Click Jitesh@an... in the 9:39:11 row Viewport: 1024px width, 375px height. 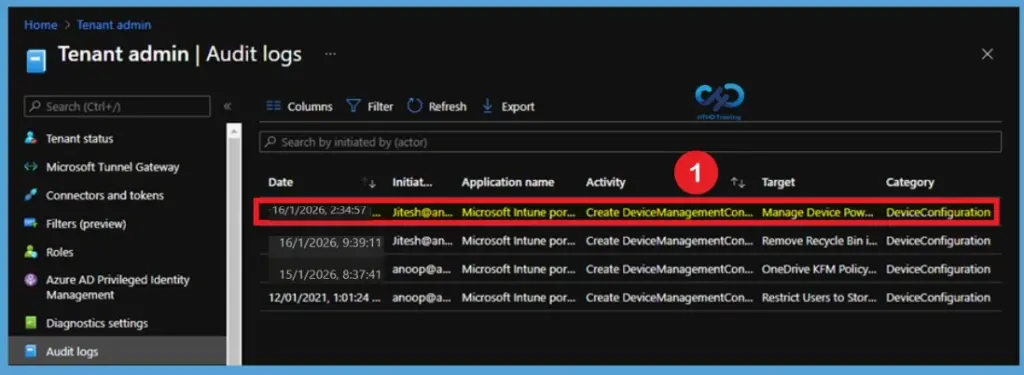pos(423,241)
